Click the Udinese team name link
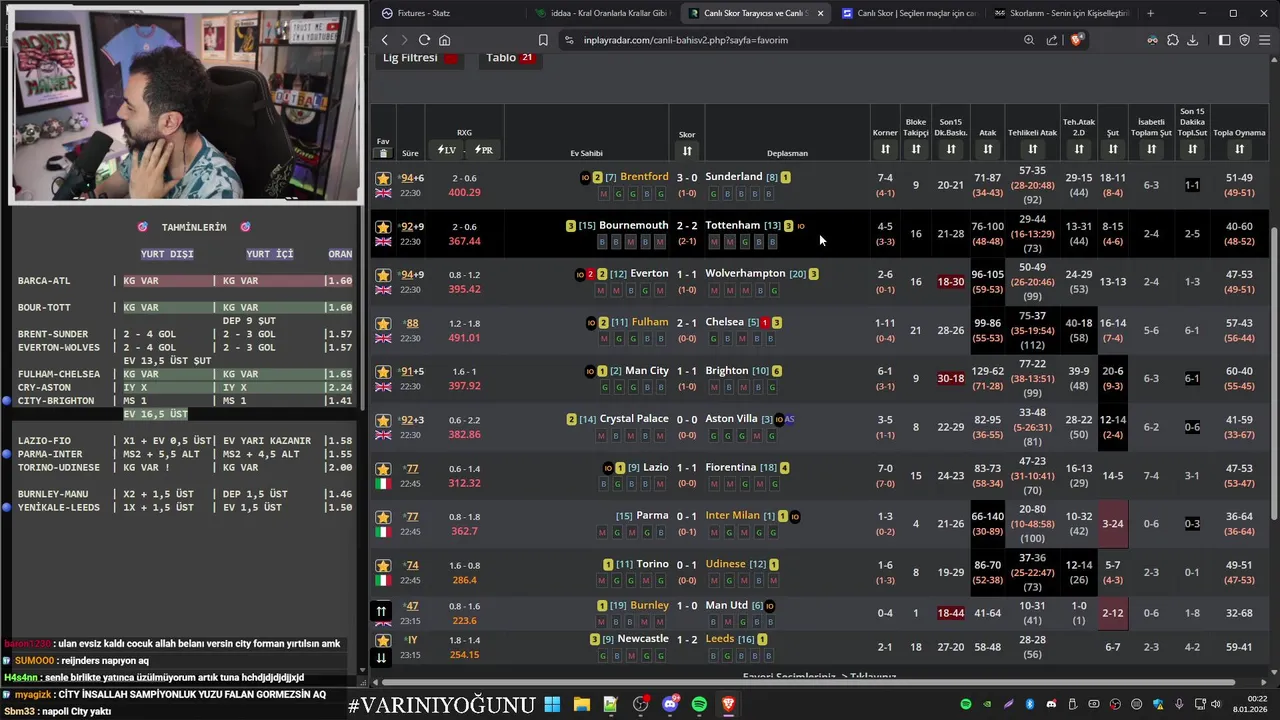The width and height of the screenshot is (1280, 720). tap(725, 564)
